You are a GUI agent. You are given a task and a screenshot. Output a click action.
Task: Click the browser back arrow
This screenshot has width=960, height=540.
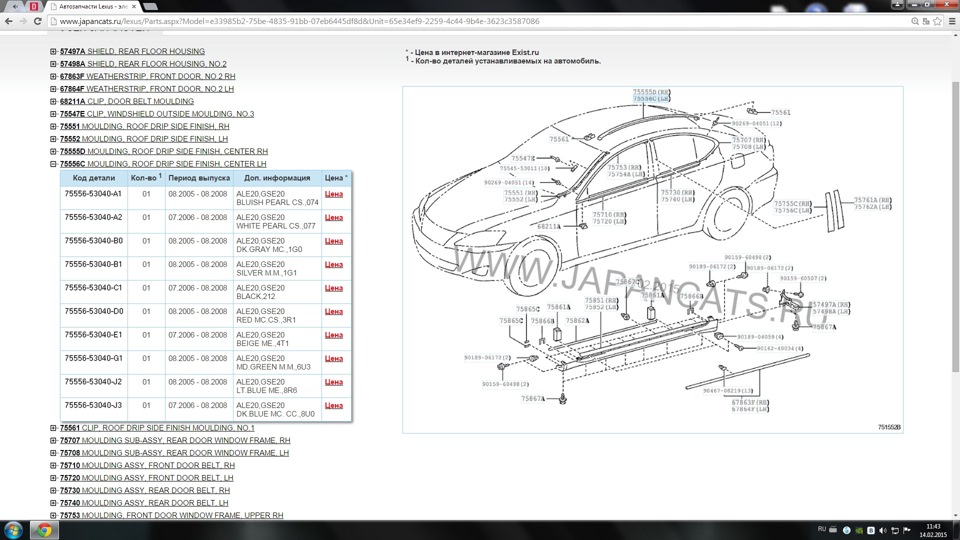(x=9, y=21)
